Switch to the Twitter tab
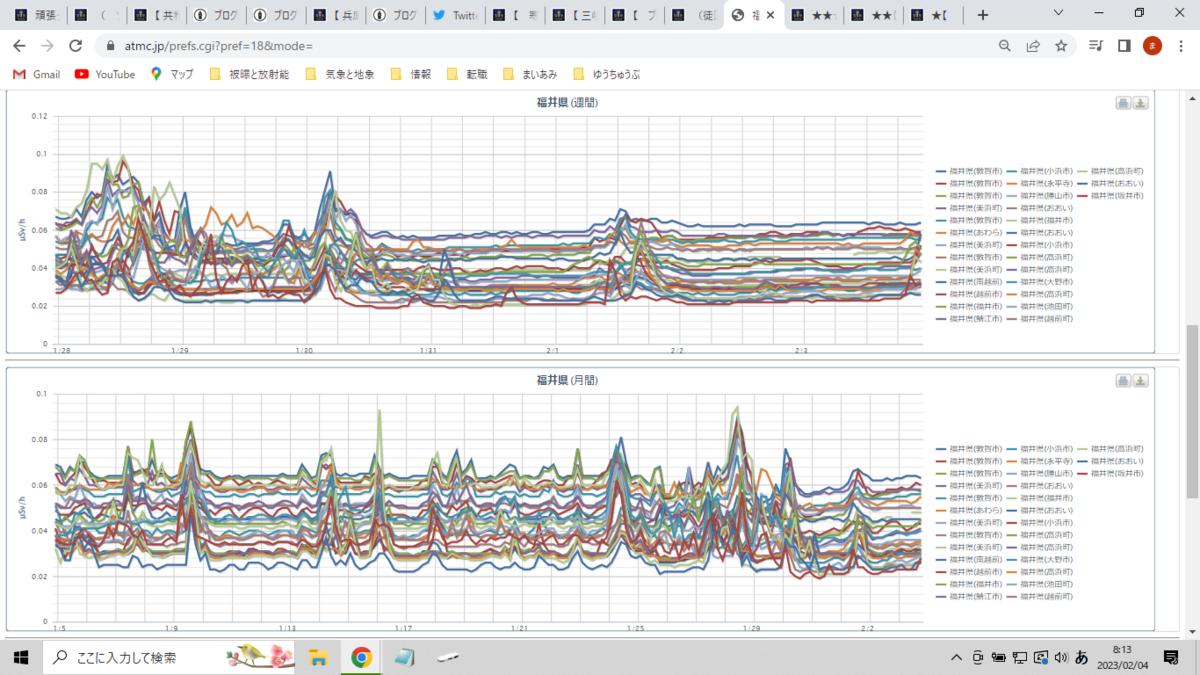Image resolution: width=1200 pixels, height=675 pixels. 455,15
